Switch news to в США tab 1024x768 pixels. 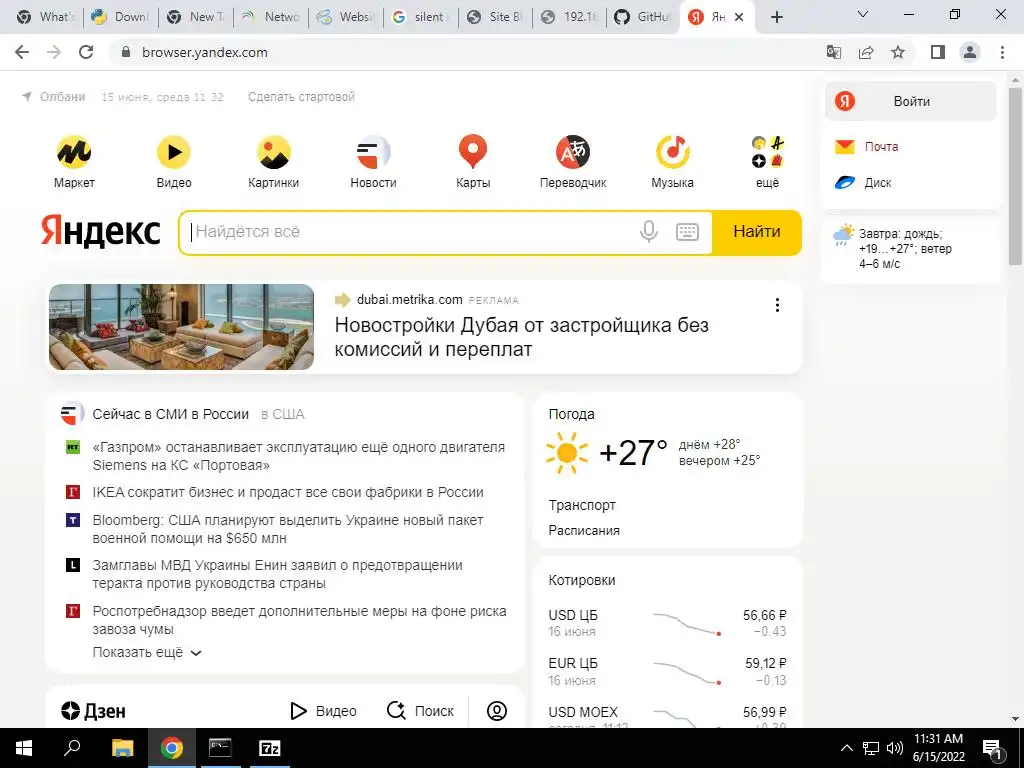pyautogui.click(x=282, y=415)
